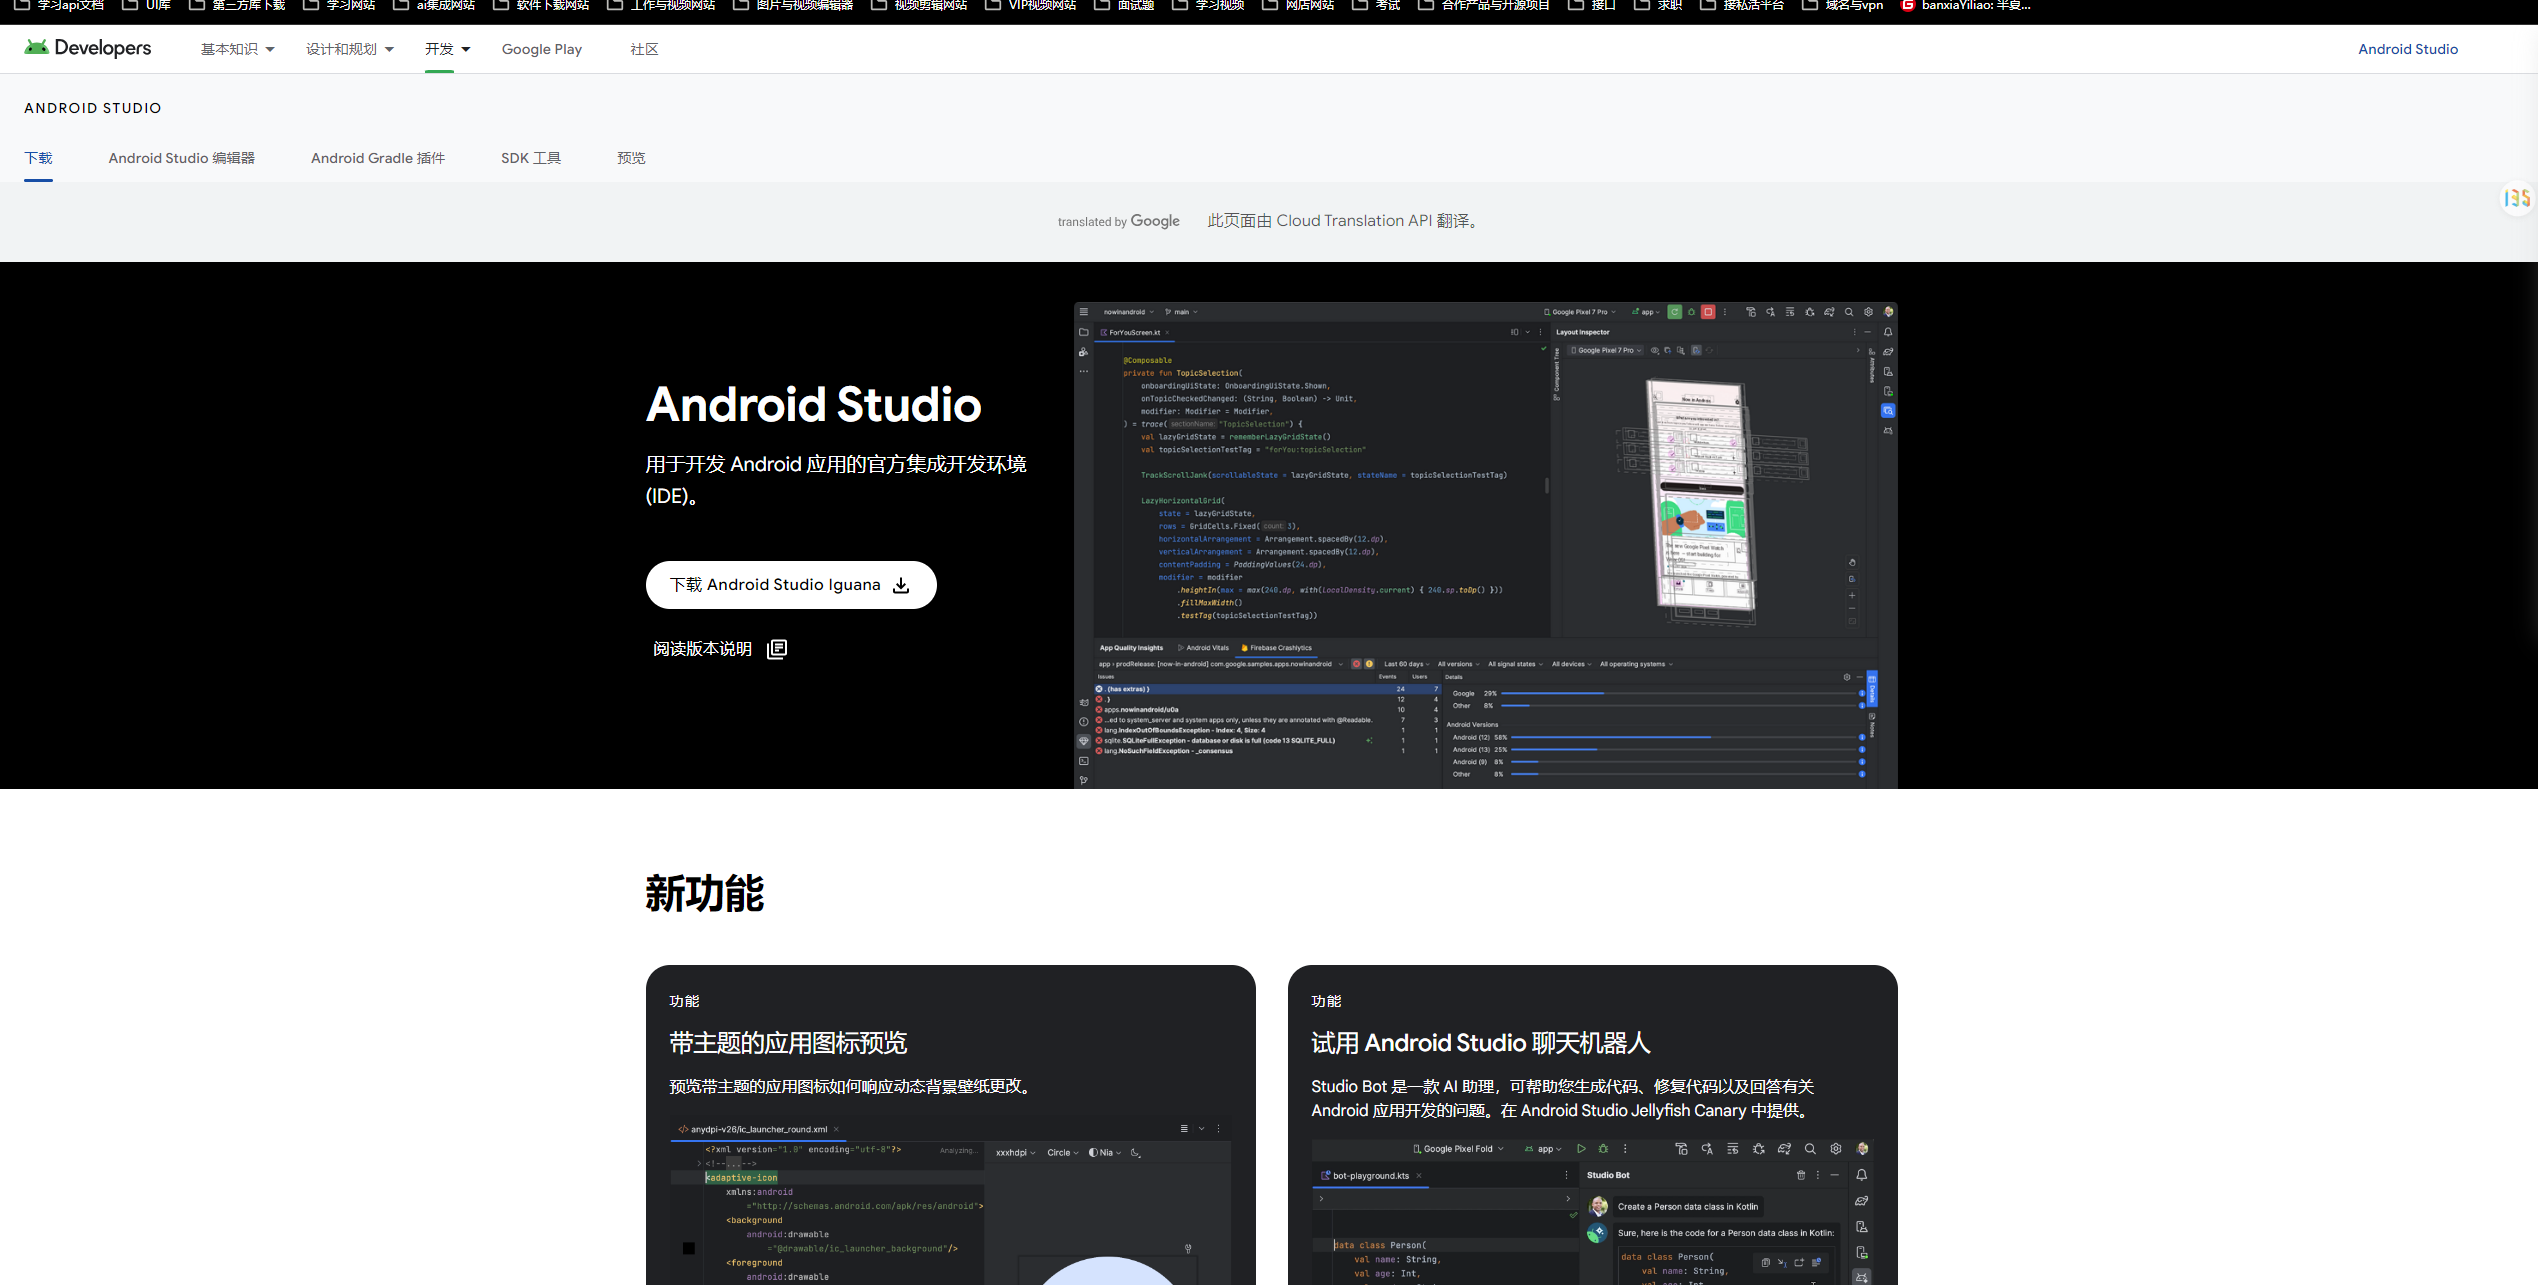This screenshot has width=2538, height=1285.
Task: Switch to Android Studio 编辑器 tab
Action: 180,159
